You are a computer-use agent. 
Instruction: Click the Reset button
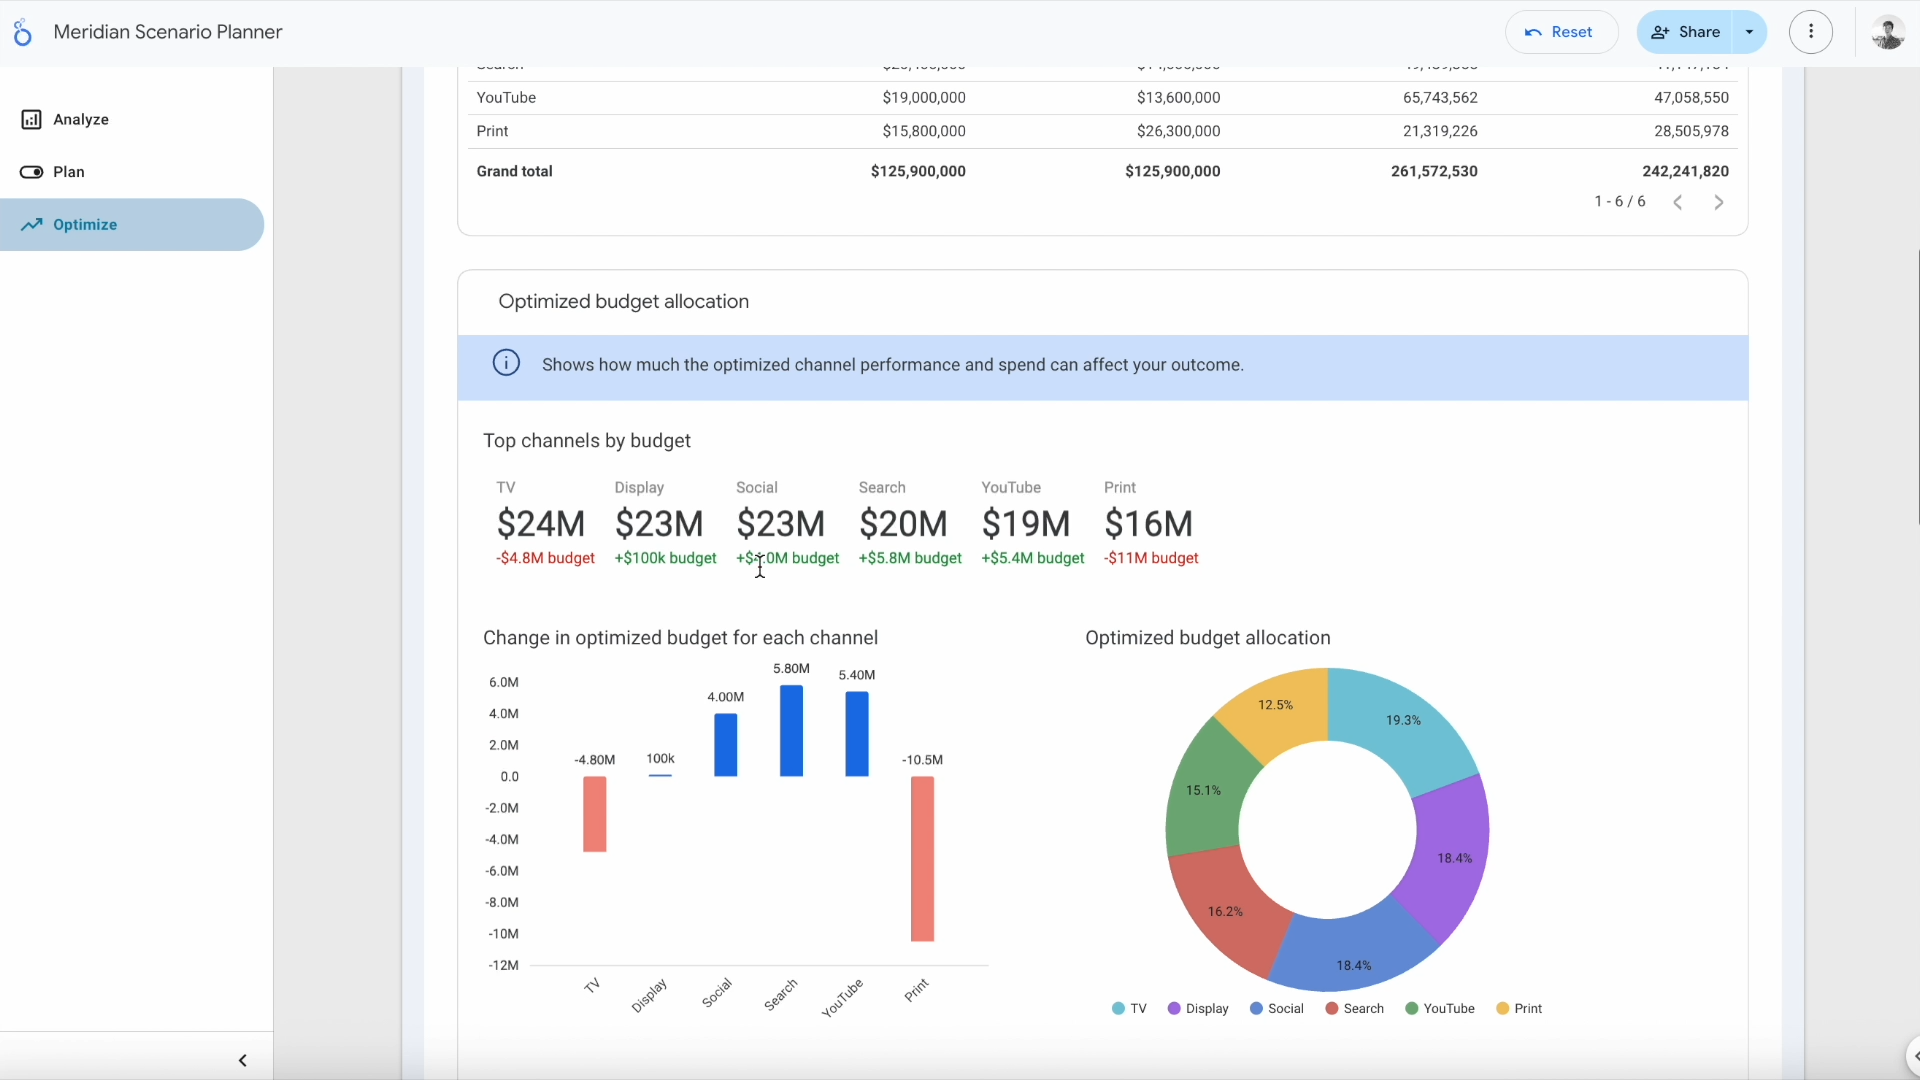pyautogui.click(x=1560, y=32)
